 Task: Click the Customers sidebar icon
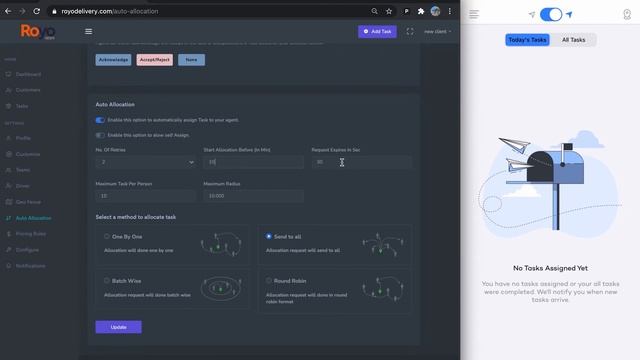click(x=9, y=90)
